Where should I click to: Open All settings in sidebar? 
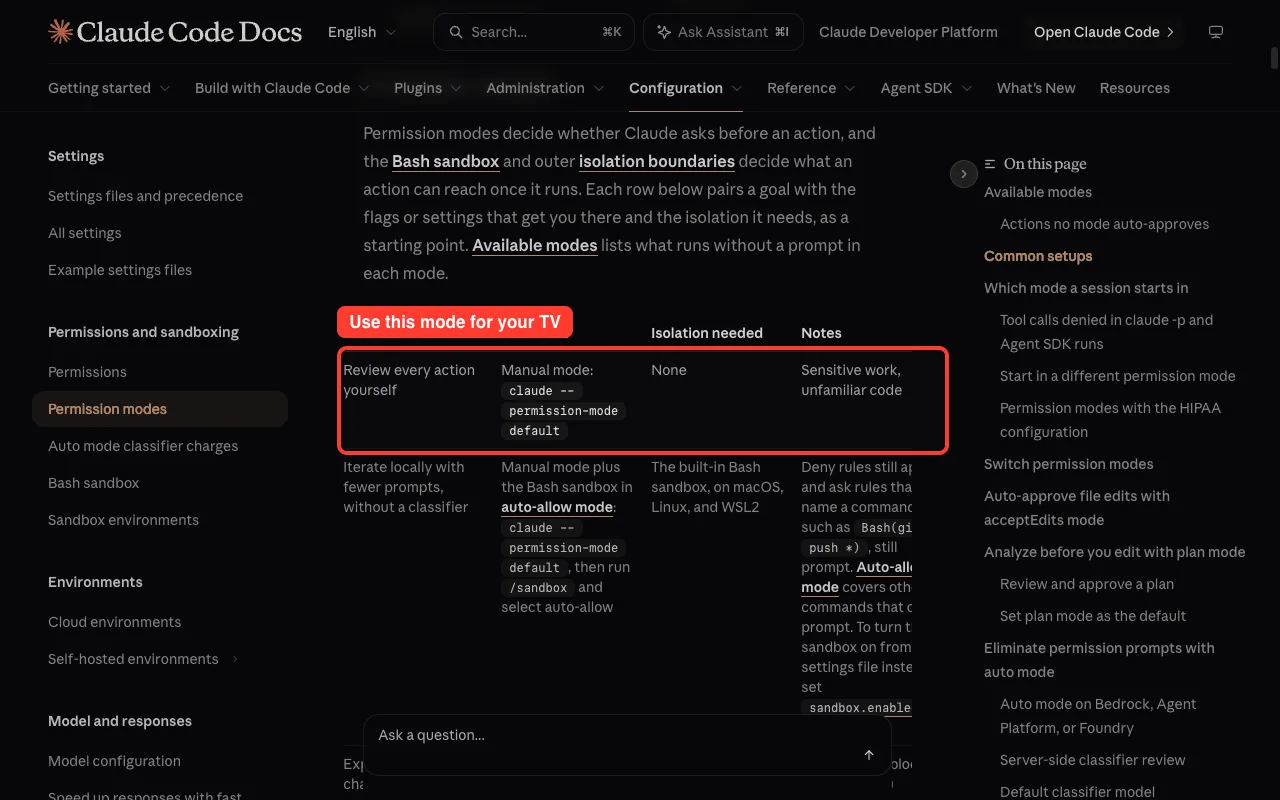point(85,233)
